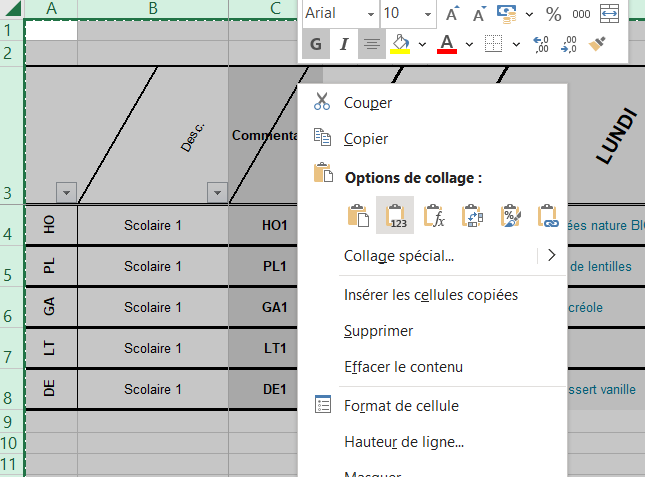Toggle italic (I) formatting
Screen dimensions: 645x477
(x=344, y=44)
